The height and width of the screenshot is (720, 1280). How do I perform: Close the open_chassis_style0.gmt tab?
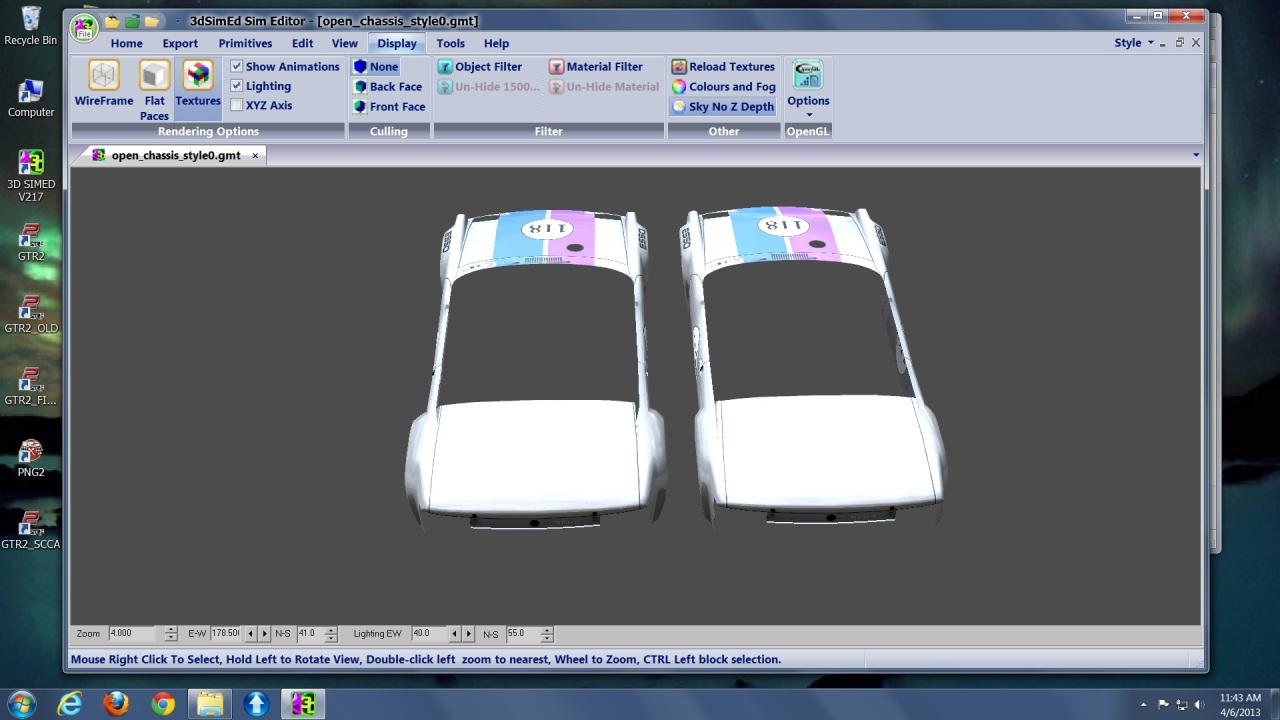click(255, 155)
